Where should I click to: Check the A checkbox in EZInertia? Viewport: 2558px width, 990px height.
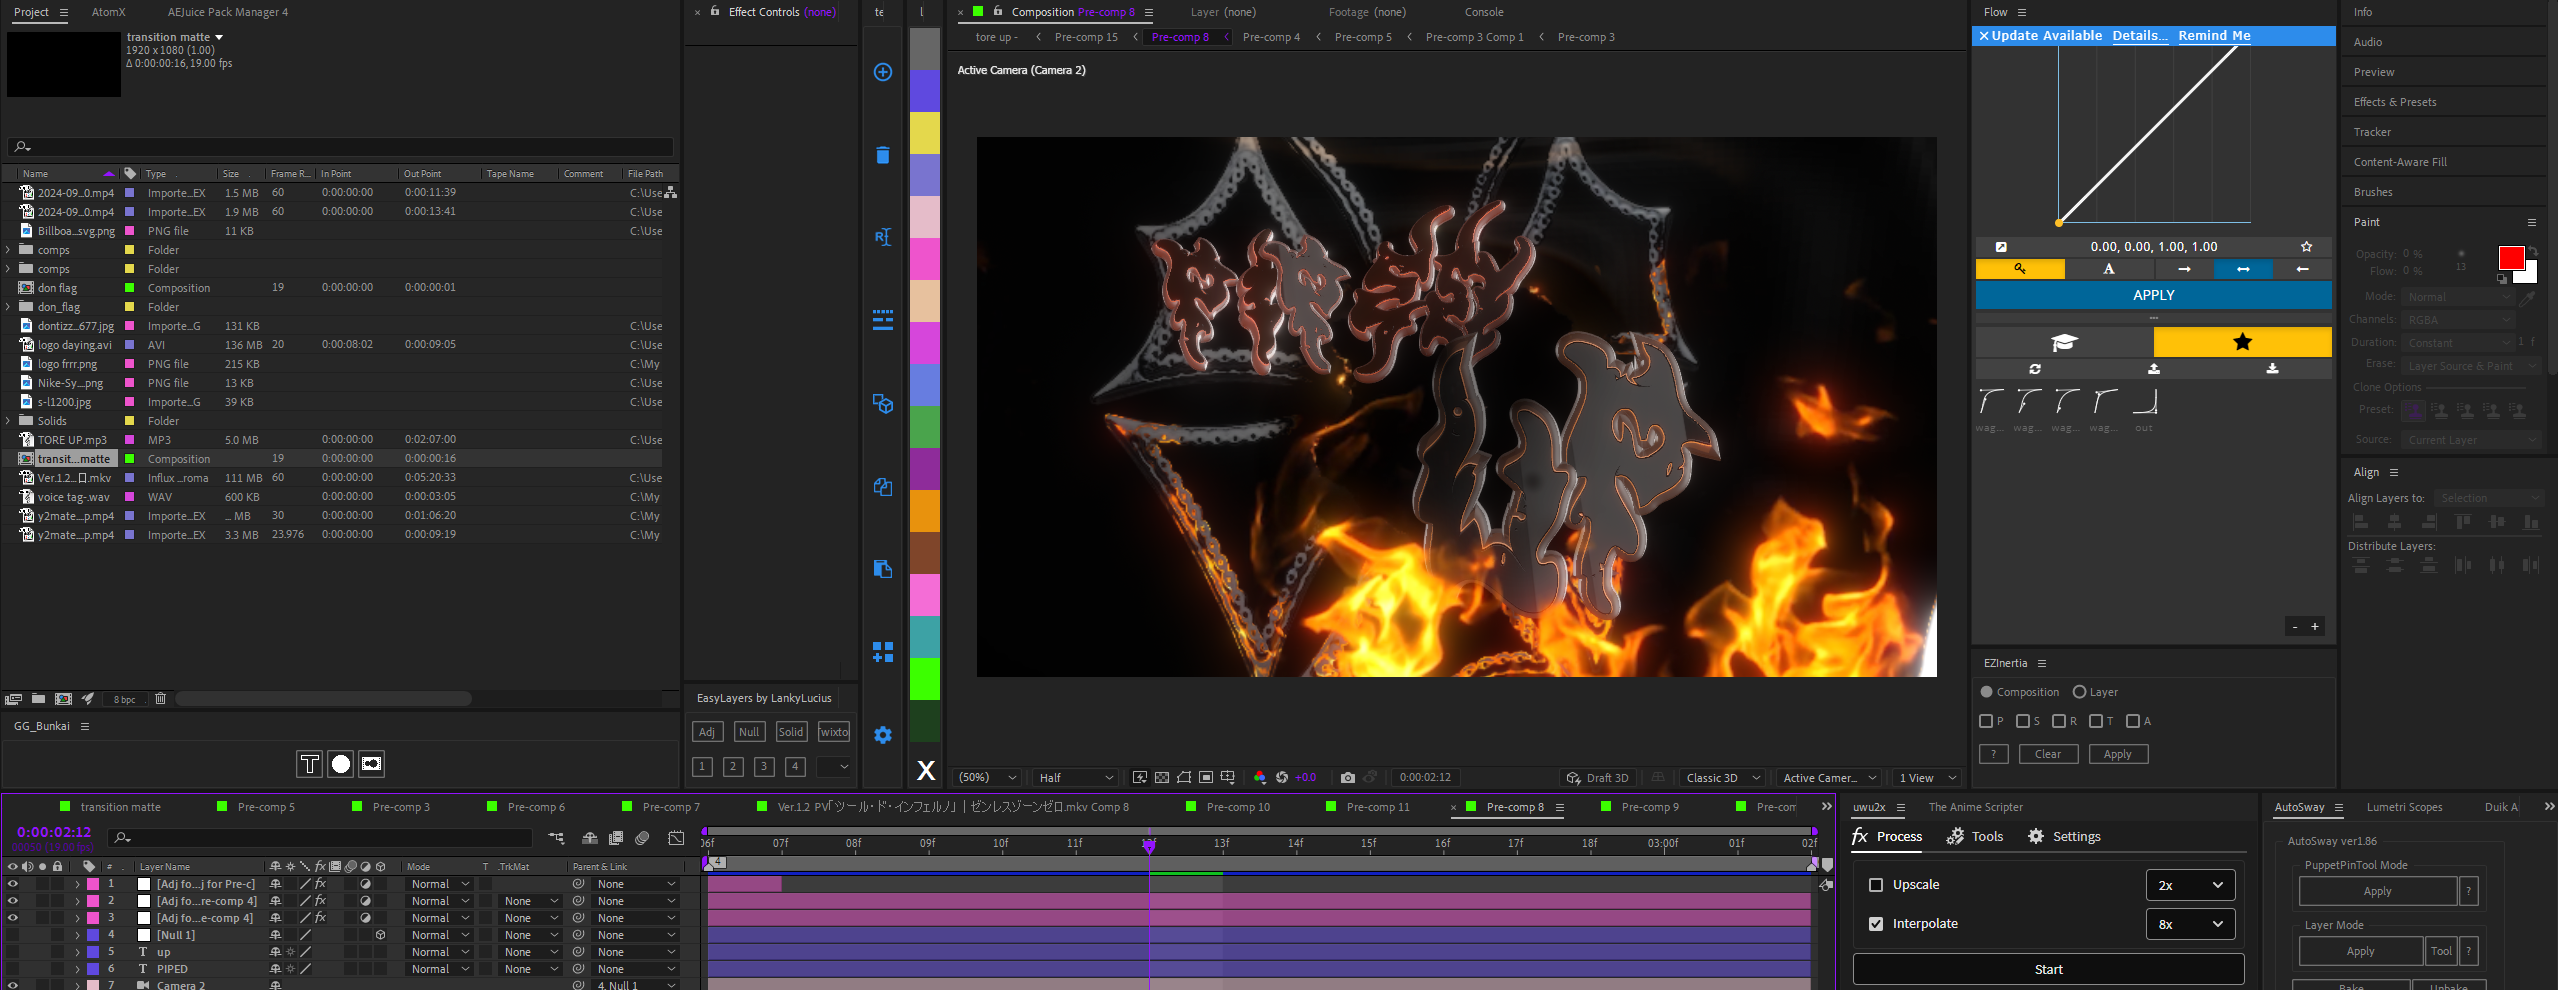point(2133,721)
